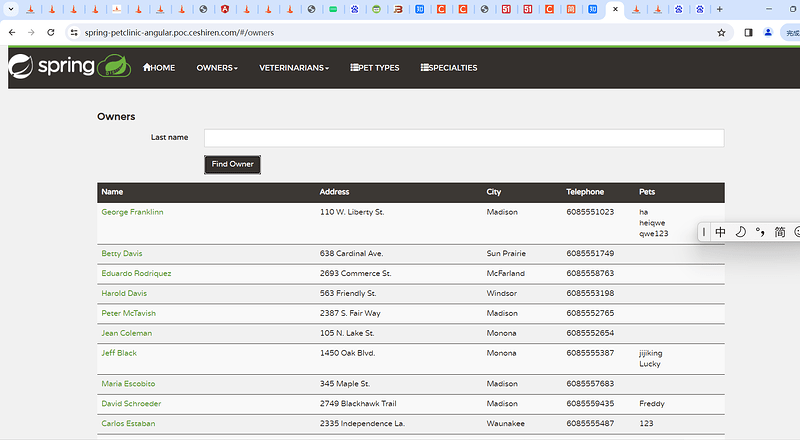
Task: Select pet name Lucky
Action: tap(649, 363)
